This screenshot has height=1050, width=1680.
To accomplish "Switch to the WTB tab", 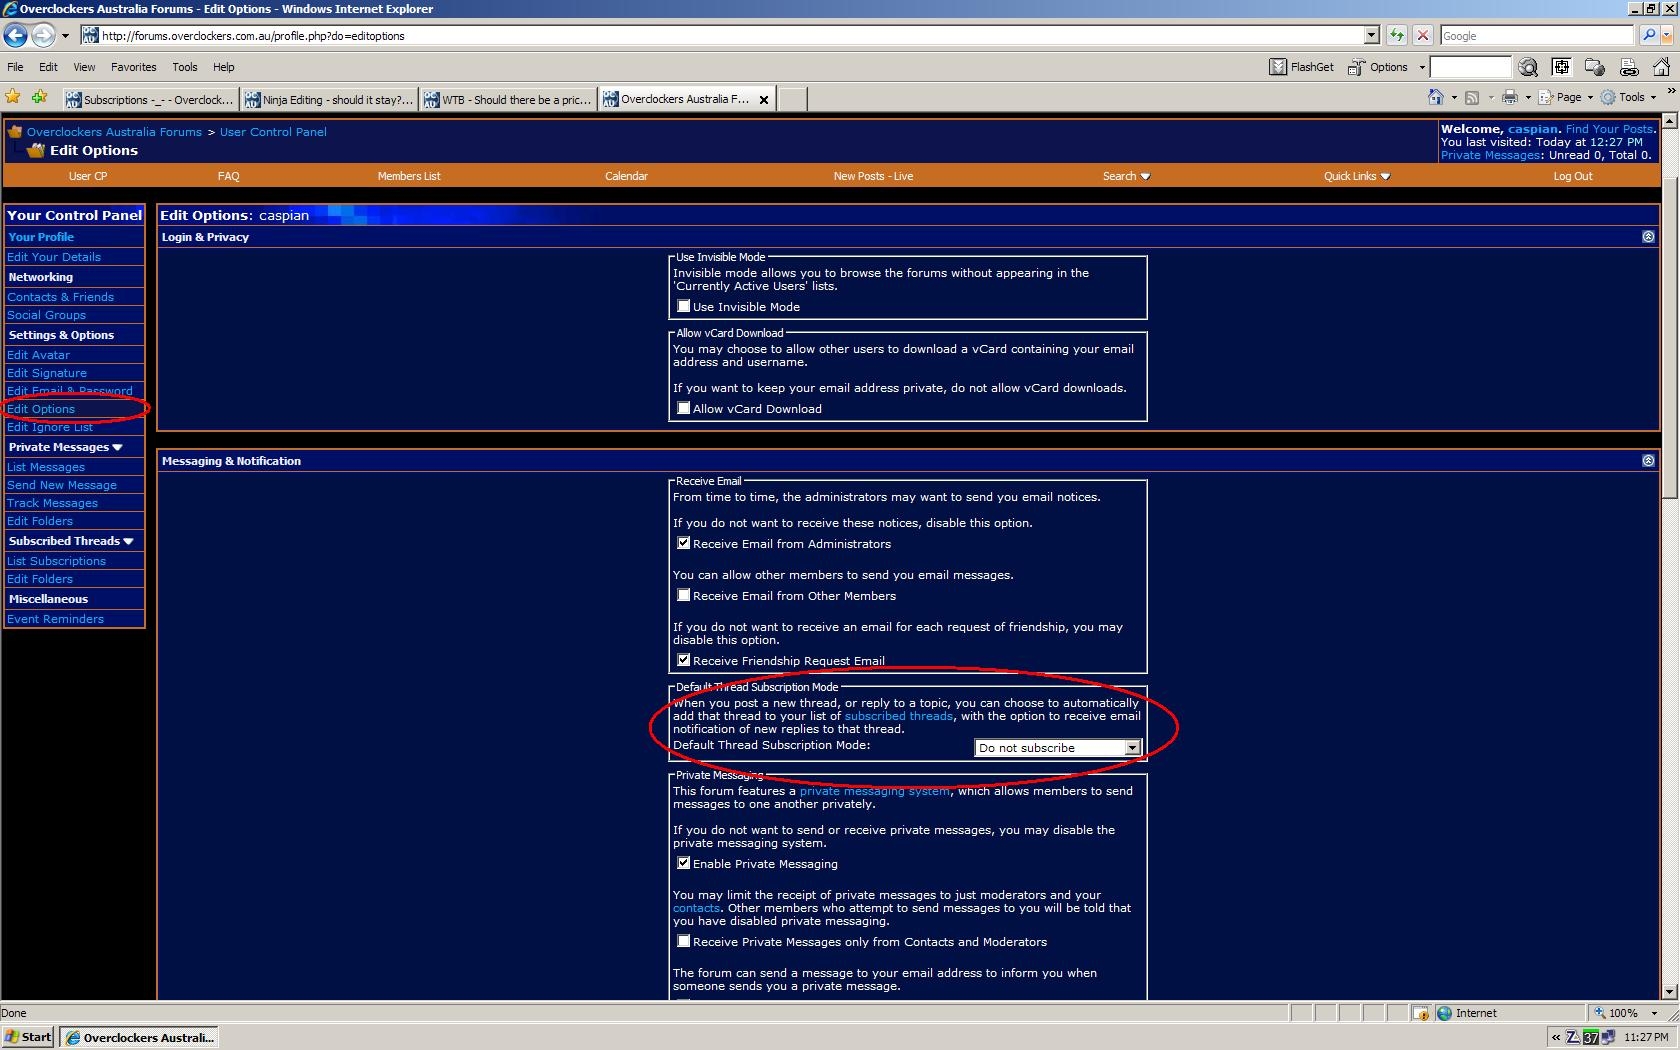I will click(508, 99).
